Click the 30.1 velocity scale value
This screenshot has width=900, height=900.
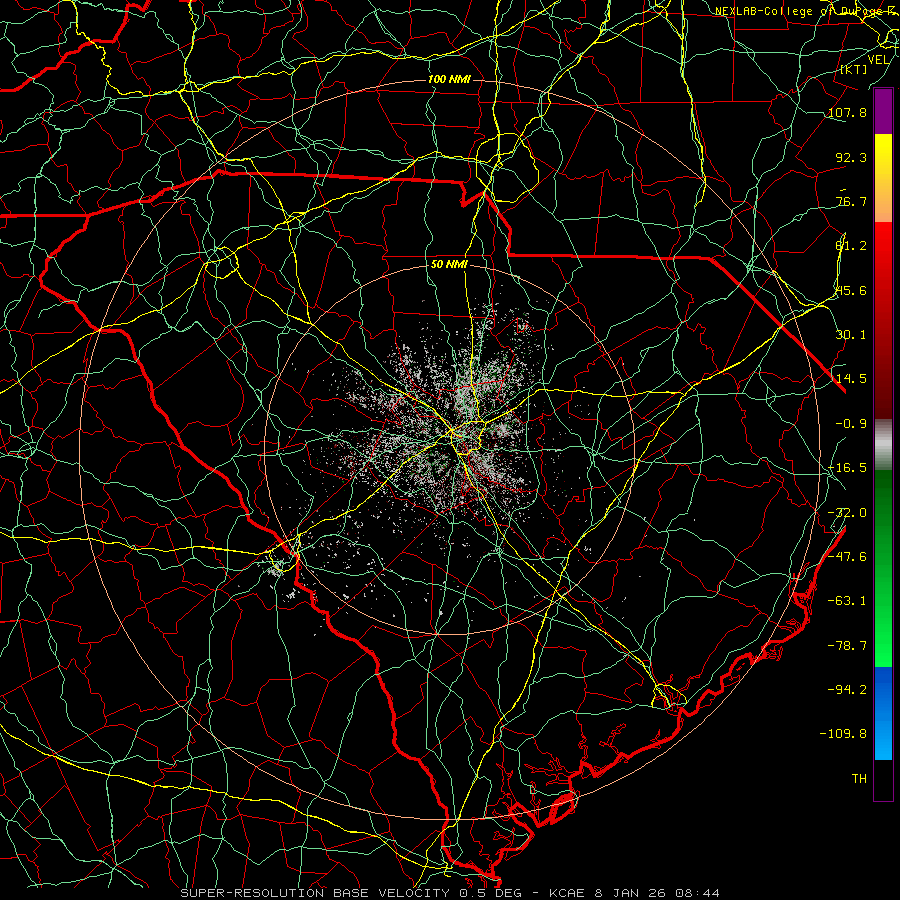click(851, 335)
